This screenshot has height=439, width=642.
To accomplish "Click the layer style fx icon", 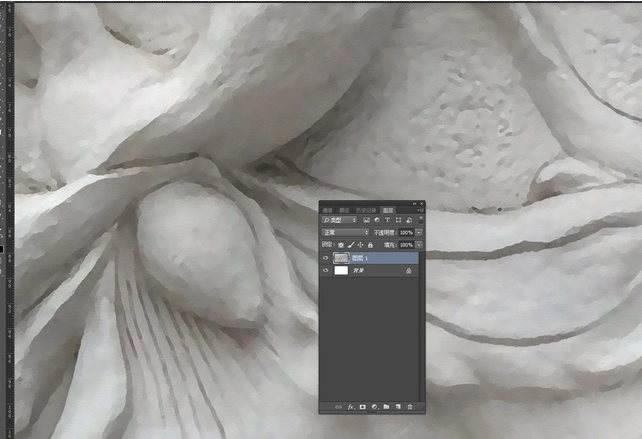I will click(x=349, y=407).
